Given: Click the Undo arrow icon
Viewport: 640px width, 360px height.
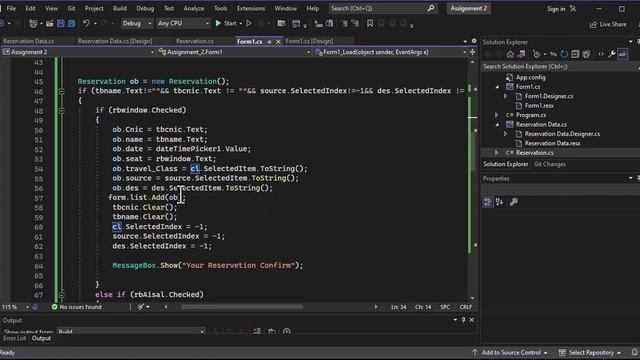Looking at the screenshot, I should tap(86, 24).
